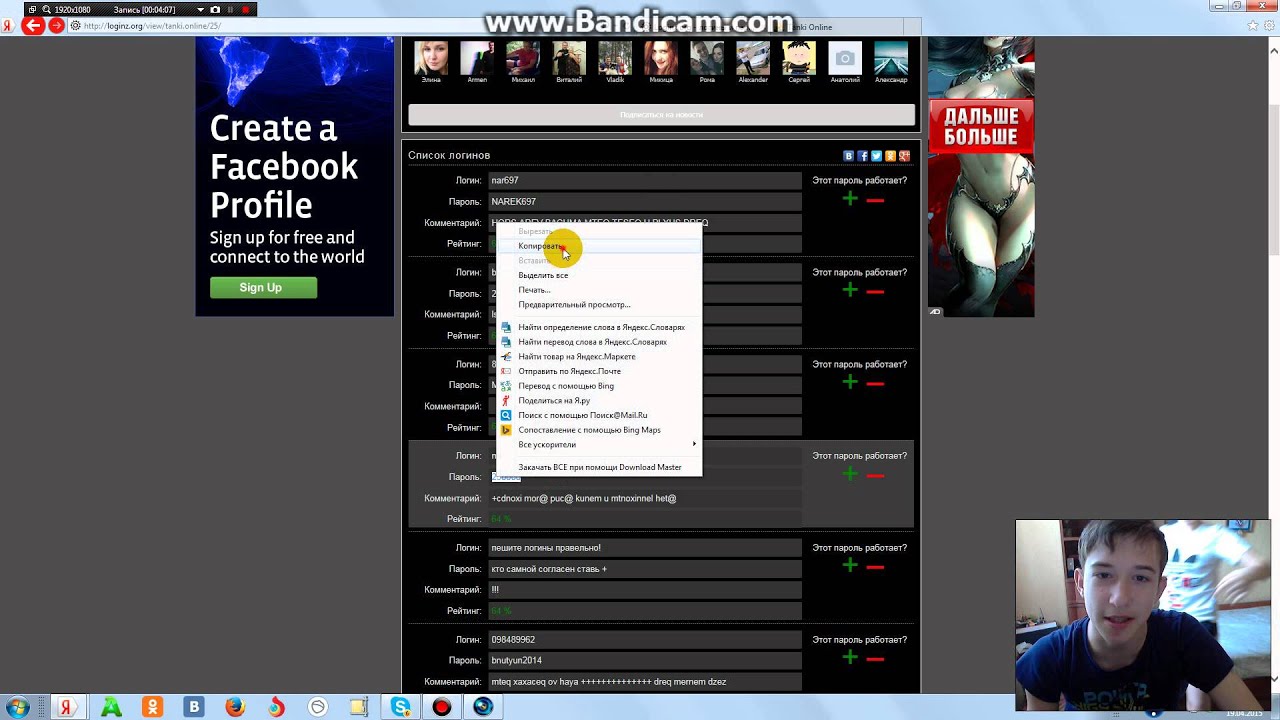Image resolution: width=1280 pixels, height=720 pixels.
Task: Select 'Отправить по Яндекс.Почте' menu entry
Action: point(600,371)
